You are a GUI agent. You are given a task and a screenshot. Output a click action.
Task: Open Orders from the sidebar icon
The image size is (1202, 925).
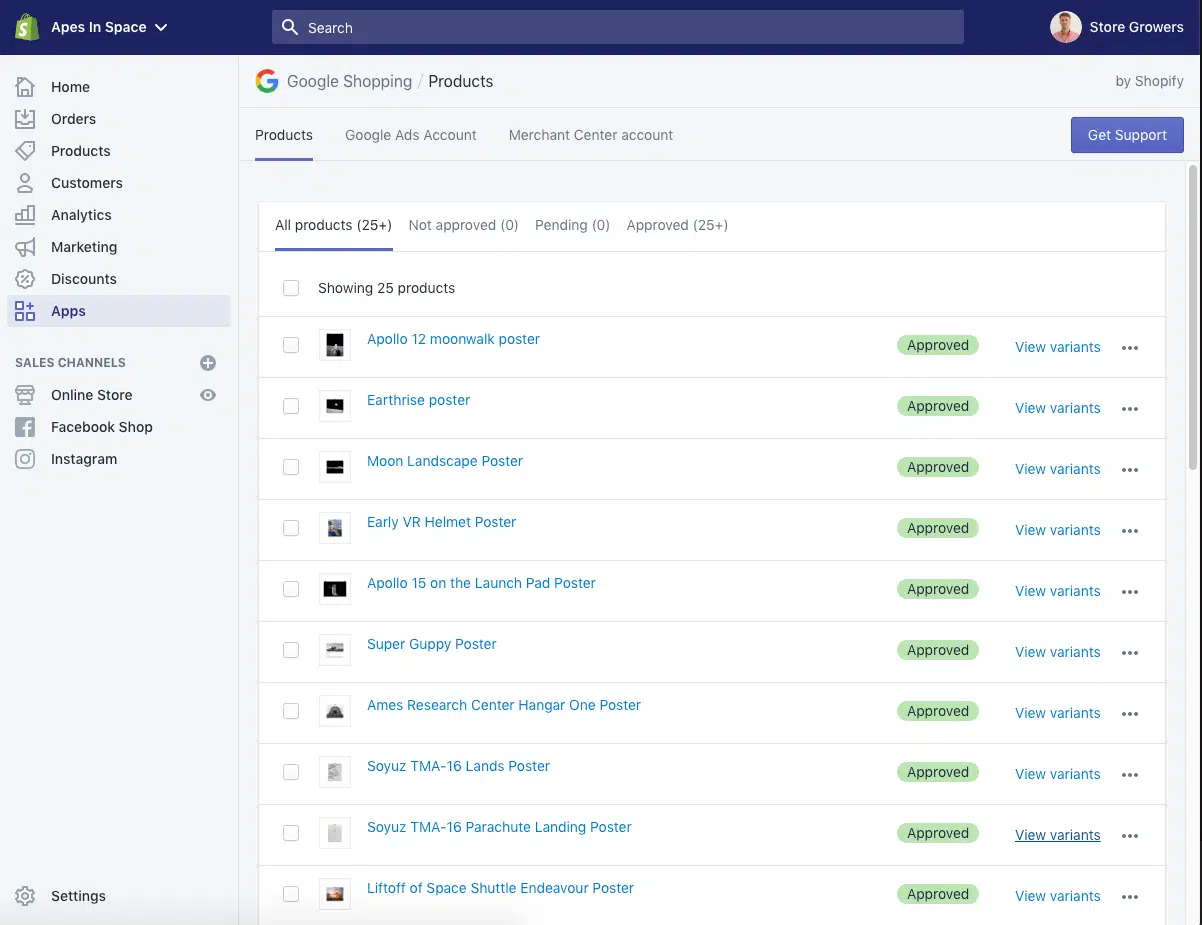(x=25, y=119)
